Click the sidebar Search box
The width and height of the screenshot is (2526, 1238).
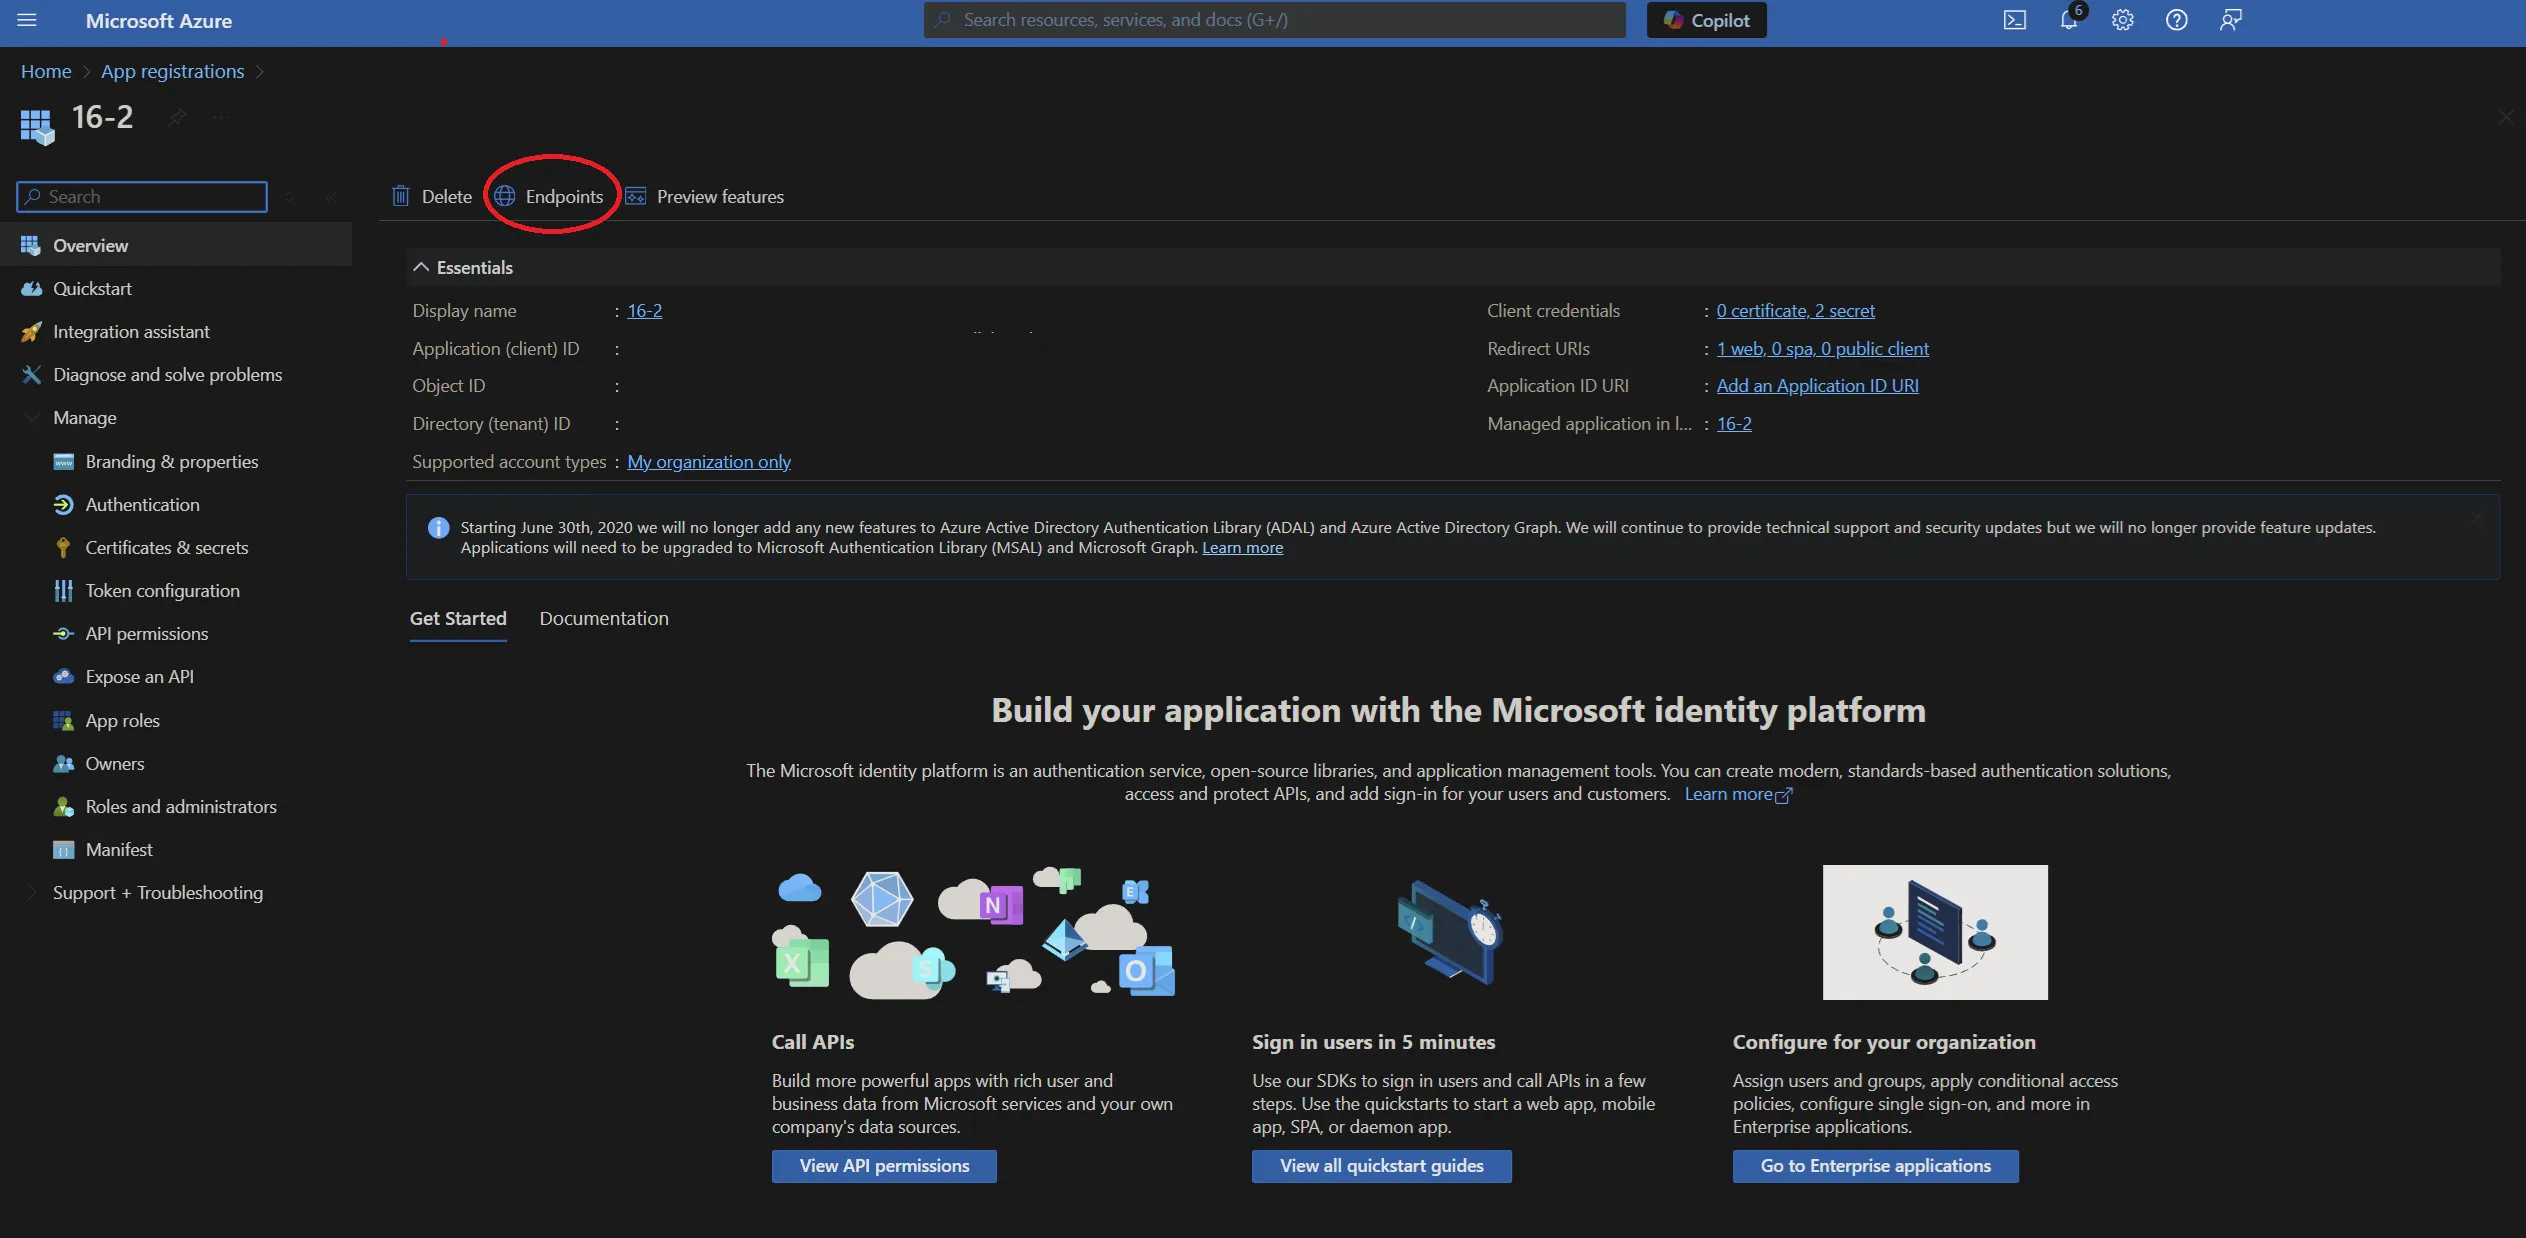[x=142, y=197]
